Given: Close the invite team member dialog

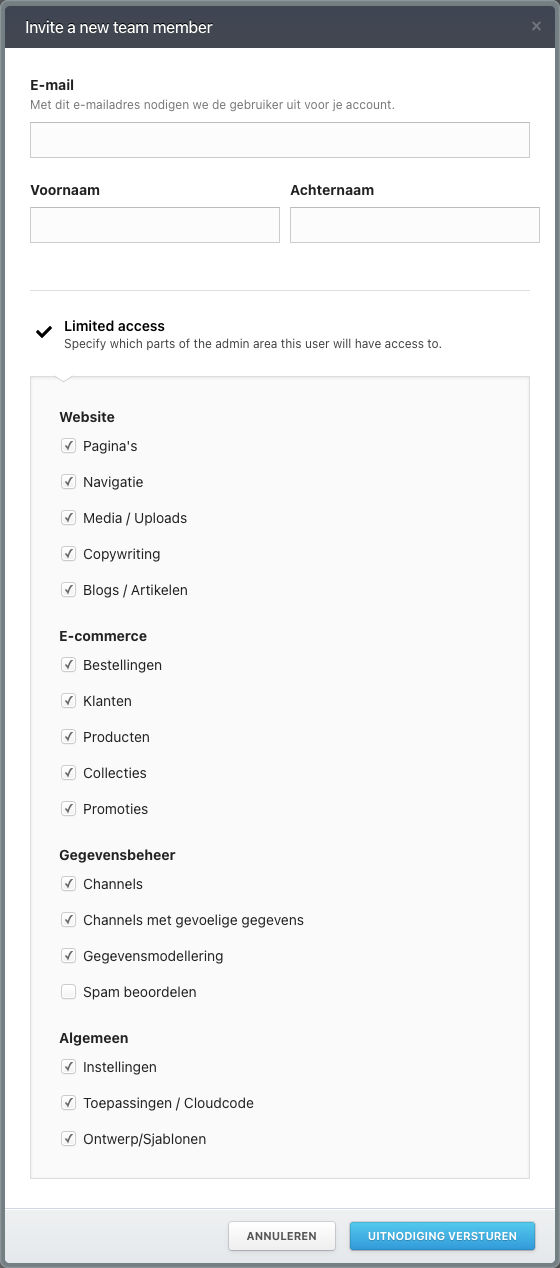Looking at the screenshot, I should click(x=536, y=27).
